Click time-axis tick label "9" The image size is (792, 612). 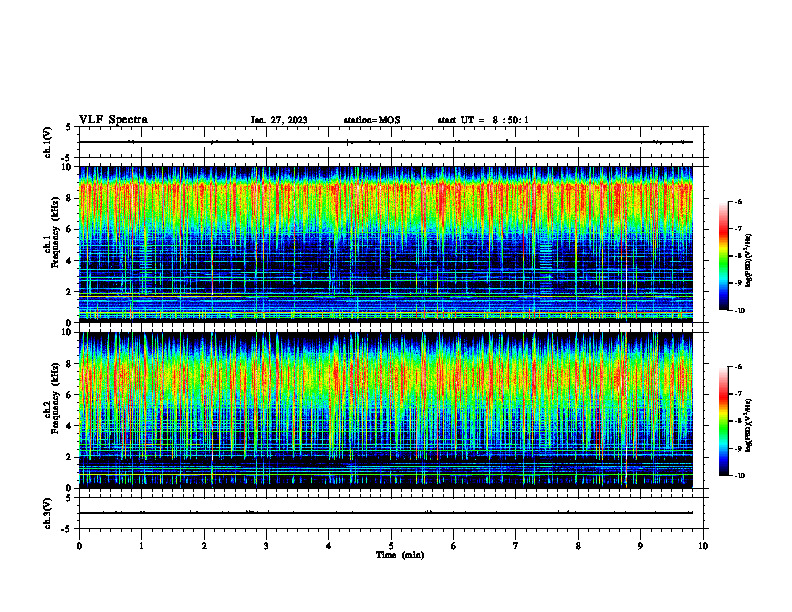640,546
